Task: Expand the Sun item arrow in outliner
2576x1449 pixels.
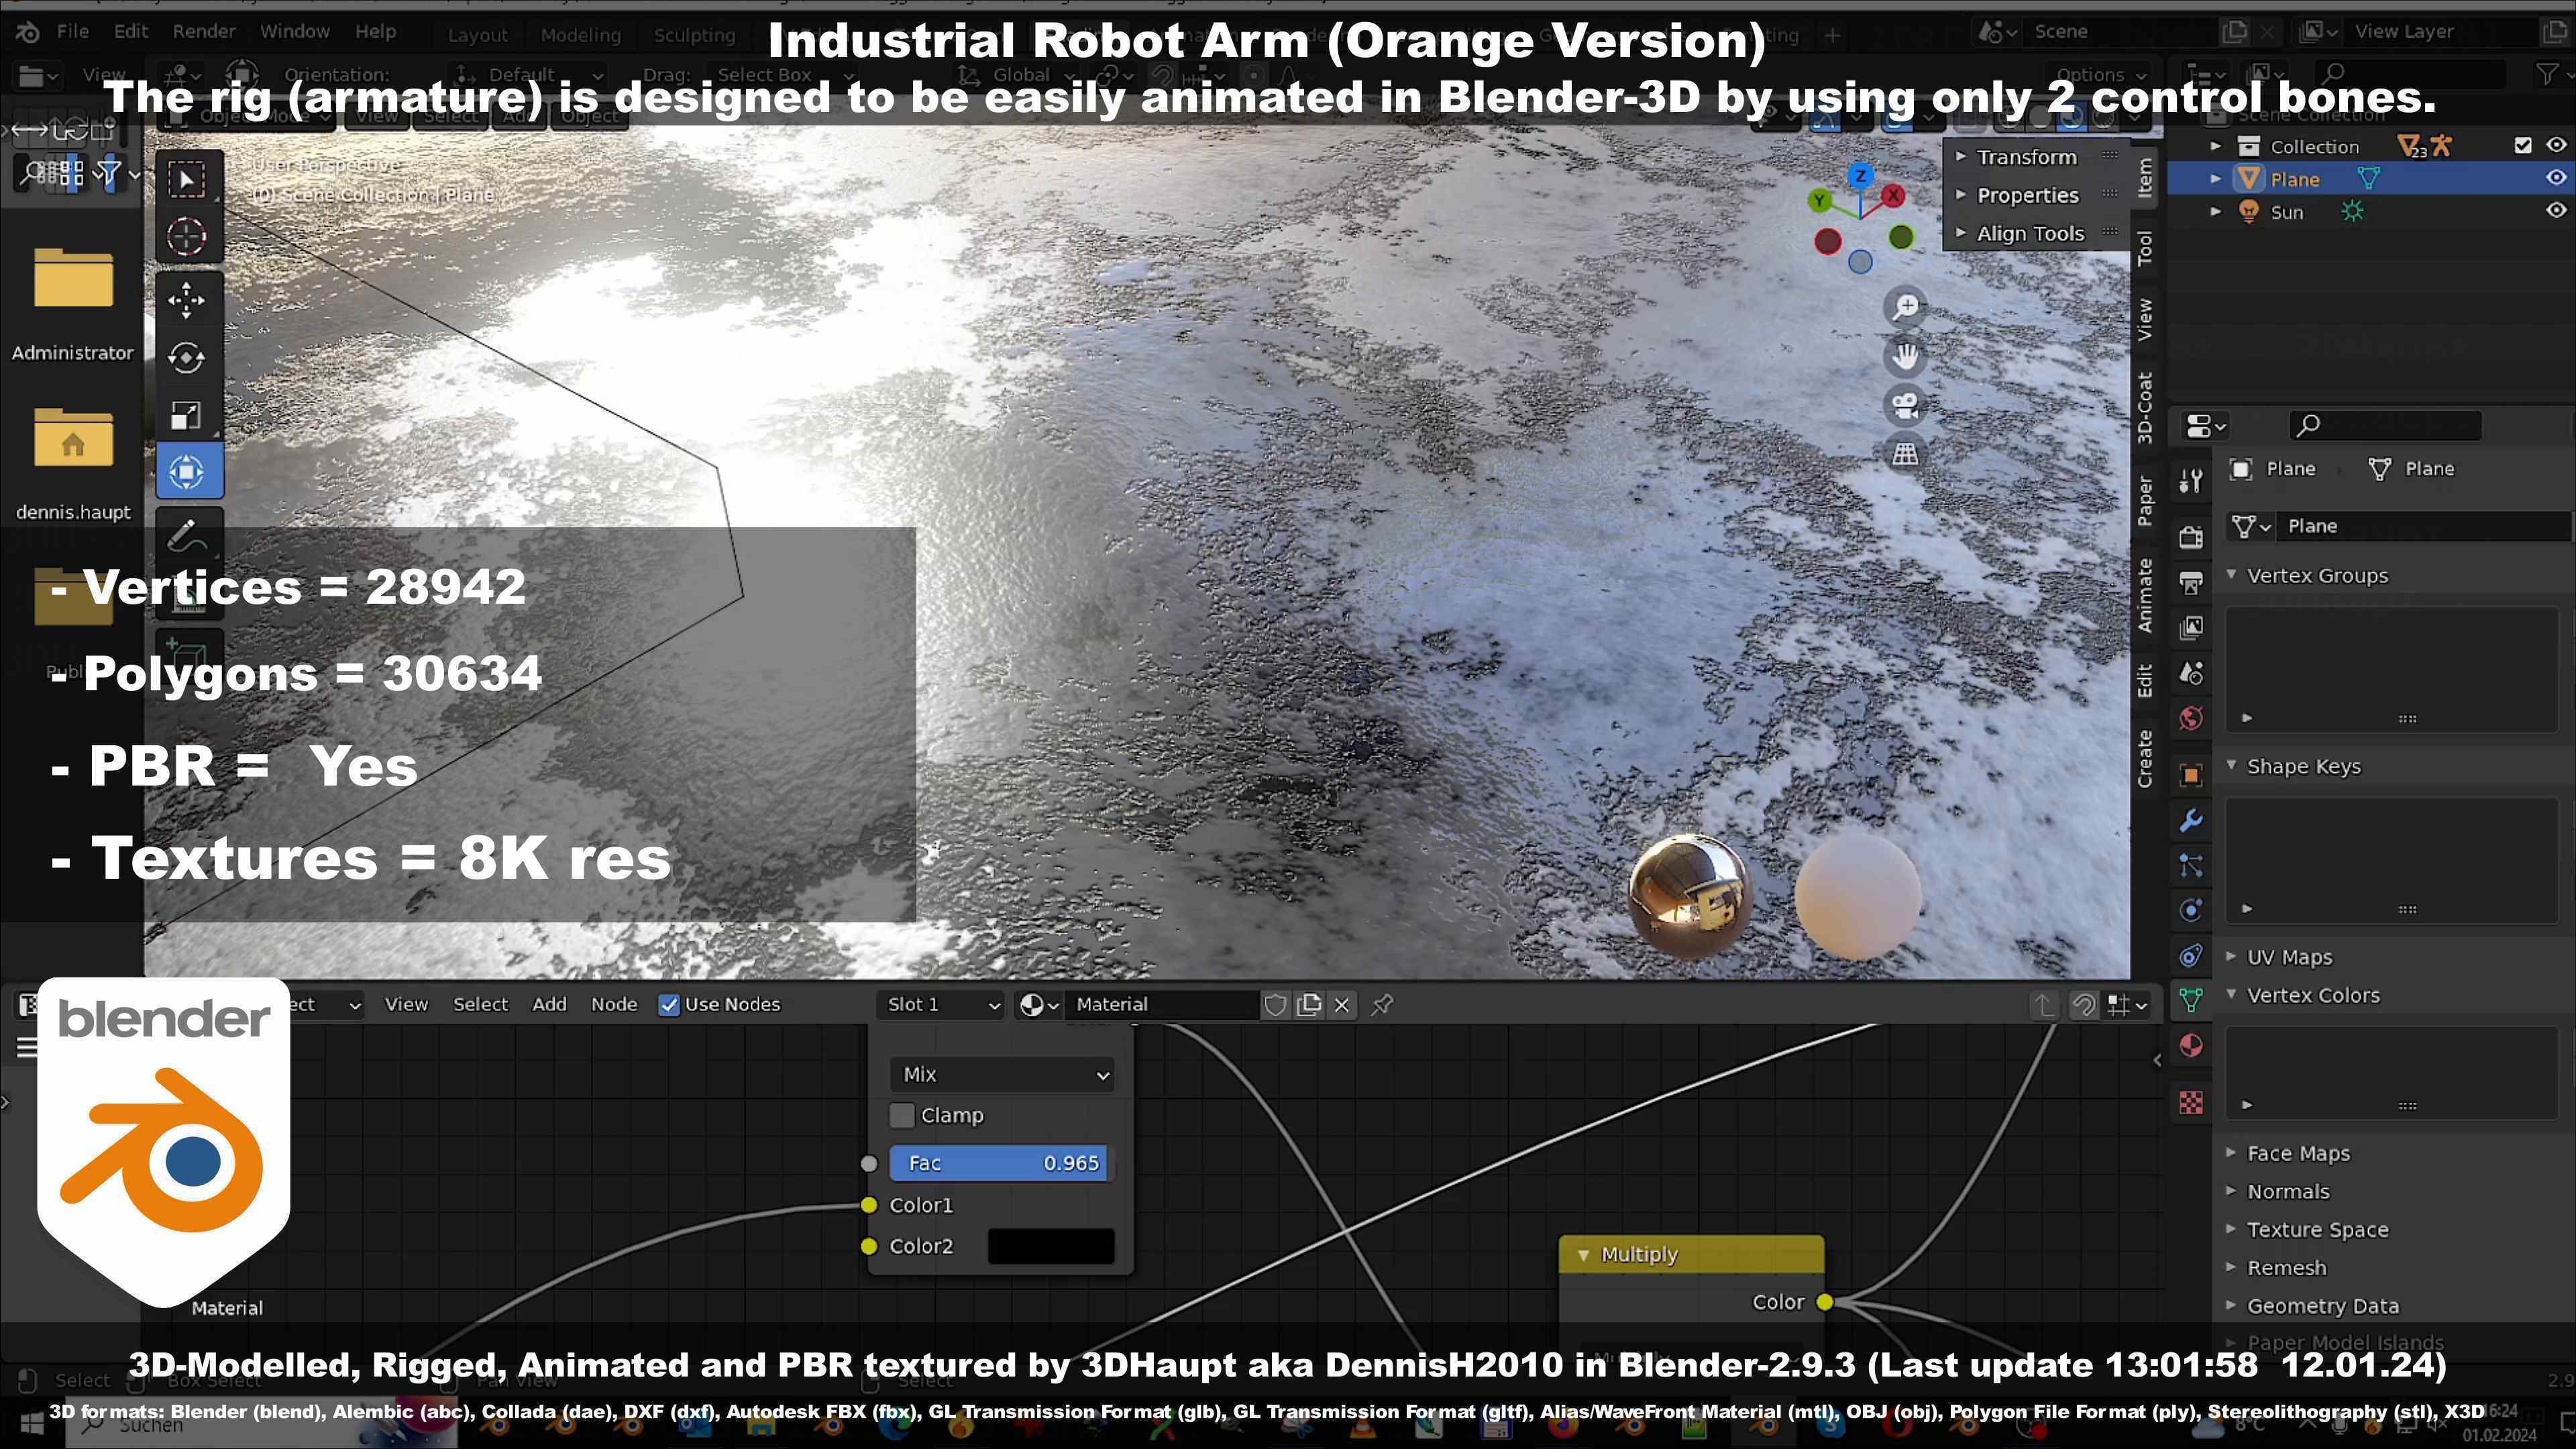Action: click(2216, 212)
